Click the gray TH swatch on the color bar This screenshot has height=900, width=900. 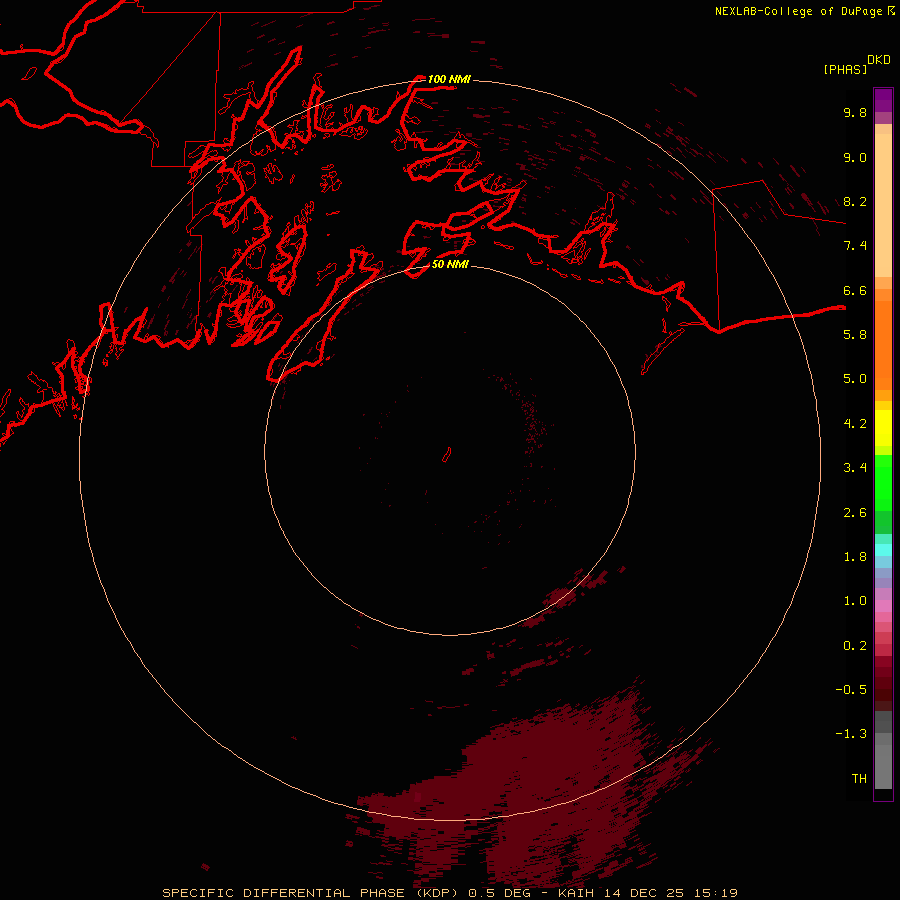pyautogui.click(x=883, y=766)
